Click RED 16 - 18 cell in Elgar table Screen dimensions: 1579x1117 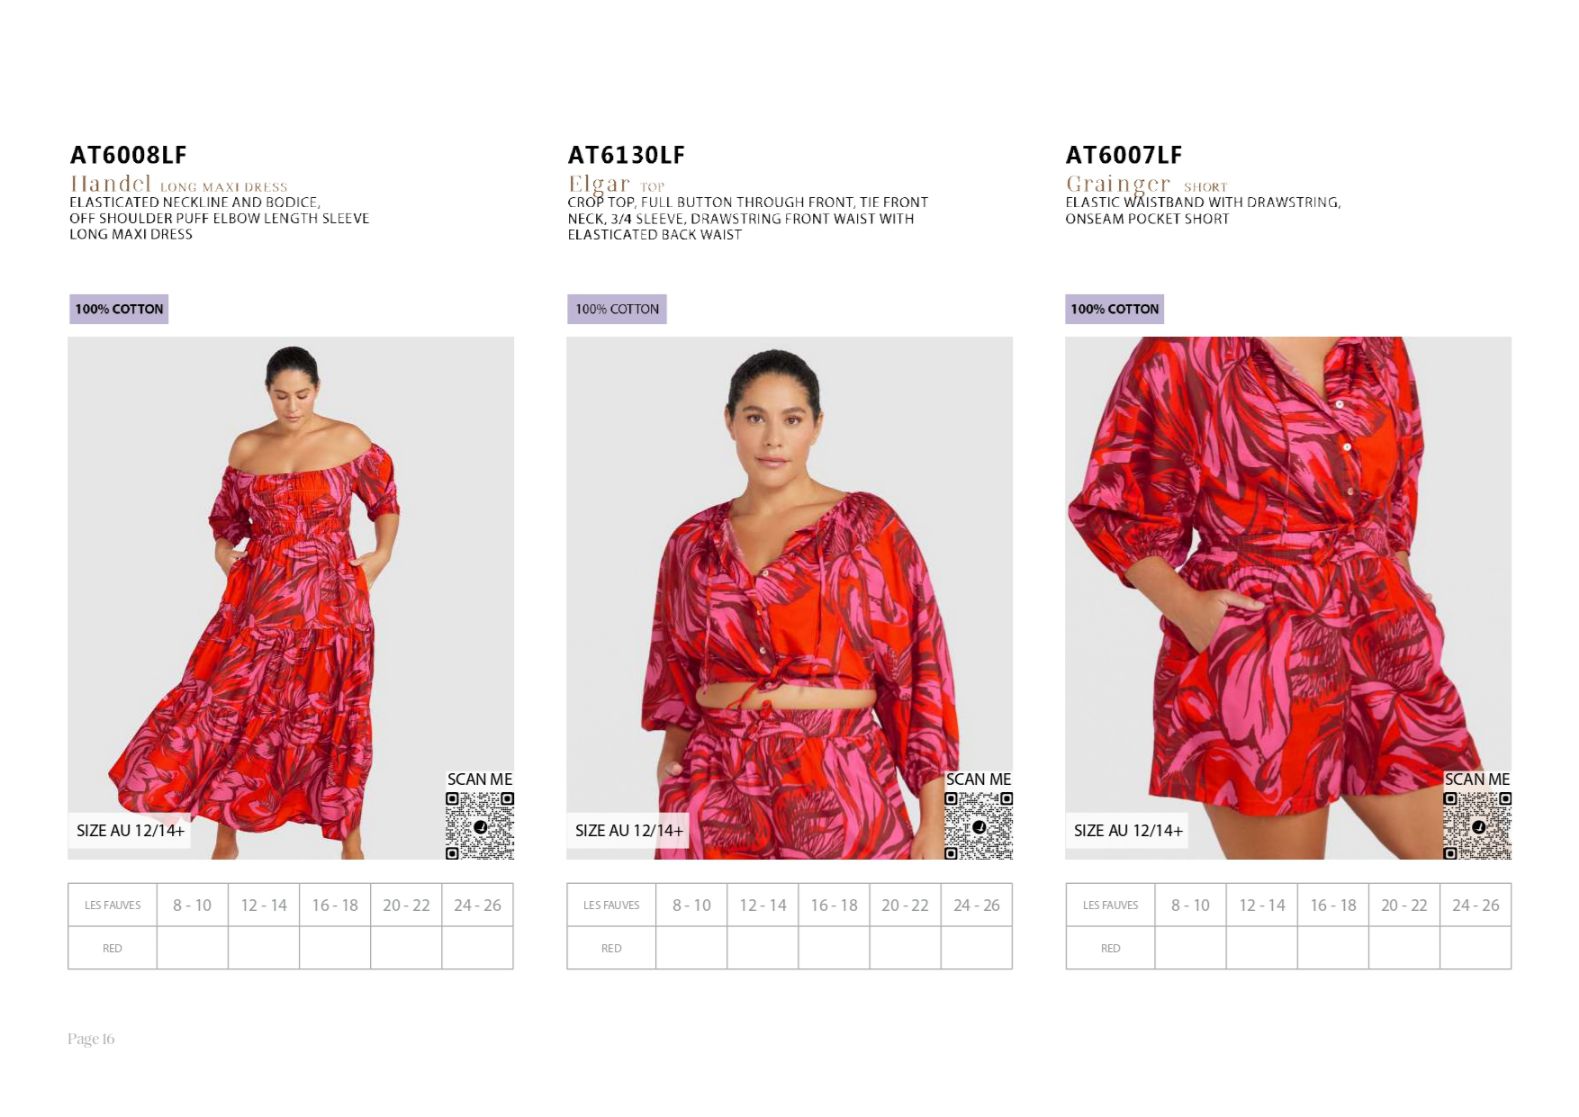(x=834, y=948)
